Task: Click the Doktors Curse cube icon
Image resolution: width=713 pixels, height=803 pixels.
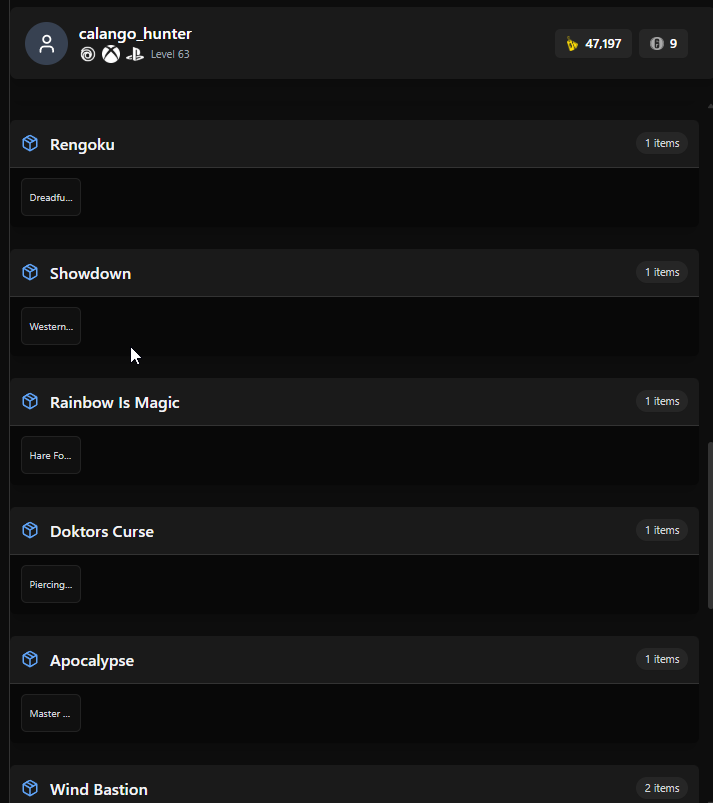Action: [x=30, y=531]
